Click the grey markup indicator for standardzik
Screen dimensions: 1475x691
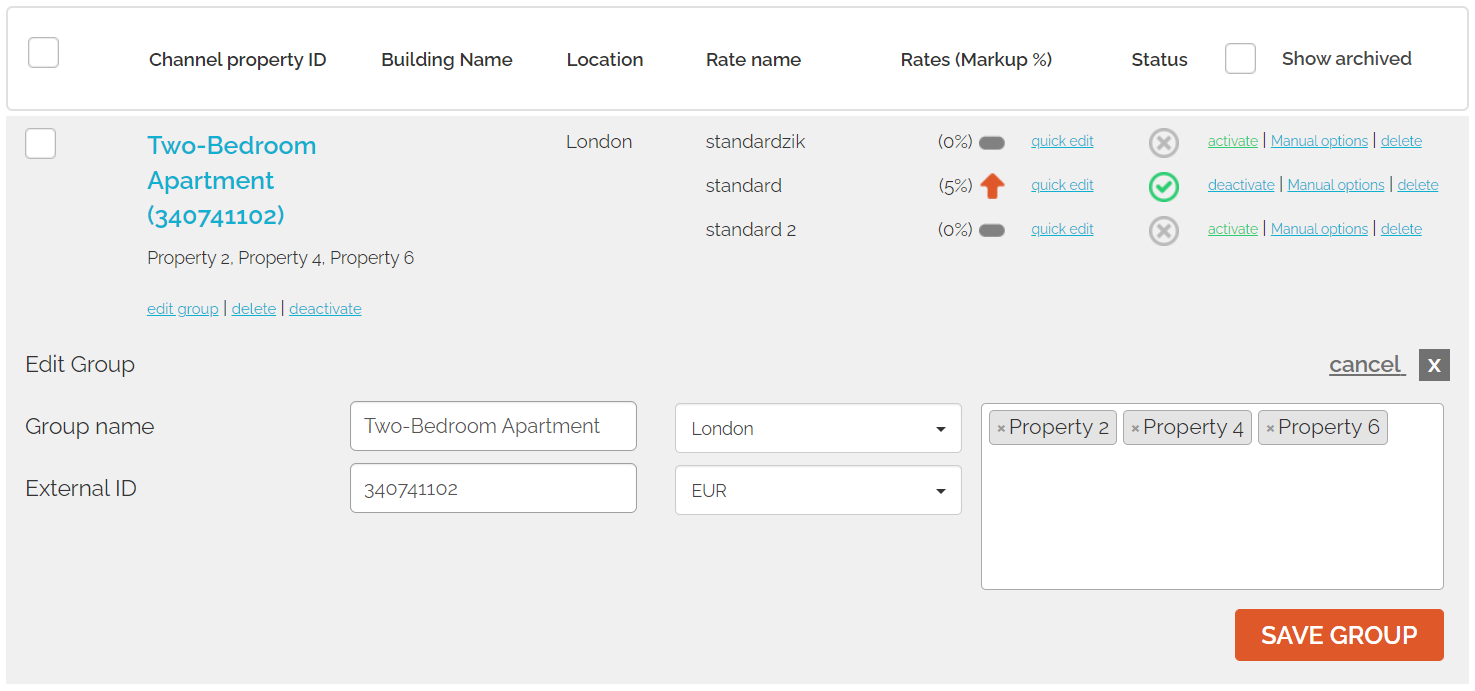(992, 143)
